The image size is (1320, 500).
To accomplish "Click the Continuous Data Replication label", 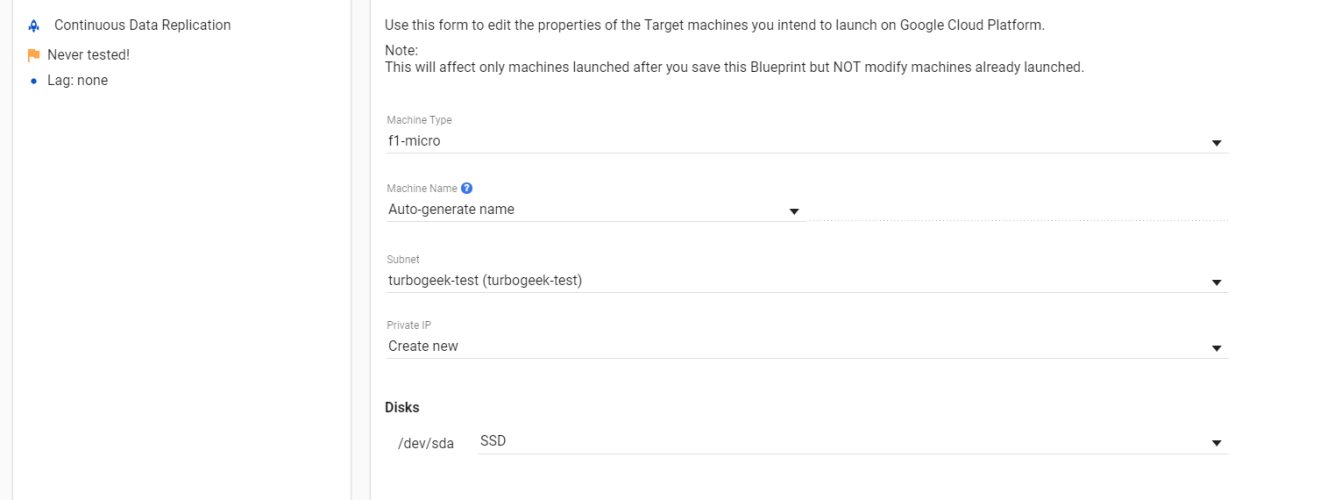I will click(x=142, y=25).
